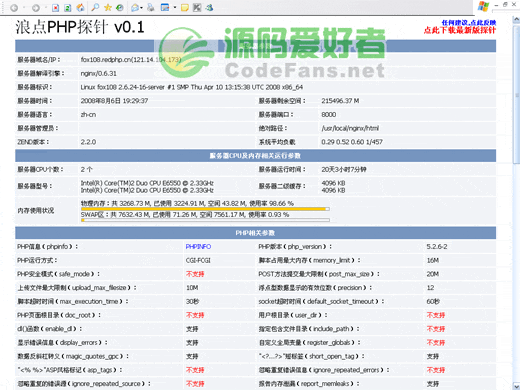Expand the Back button history dropdown arrow
This screenshot has width=520, height=390.
24,8
